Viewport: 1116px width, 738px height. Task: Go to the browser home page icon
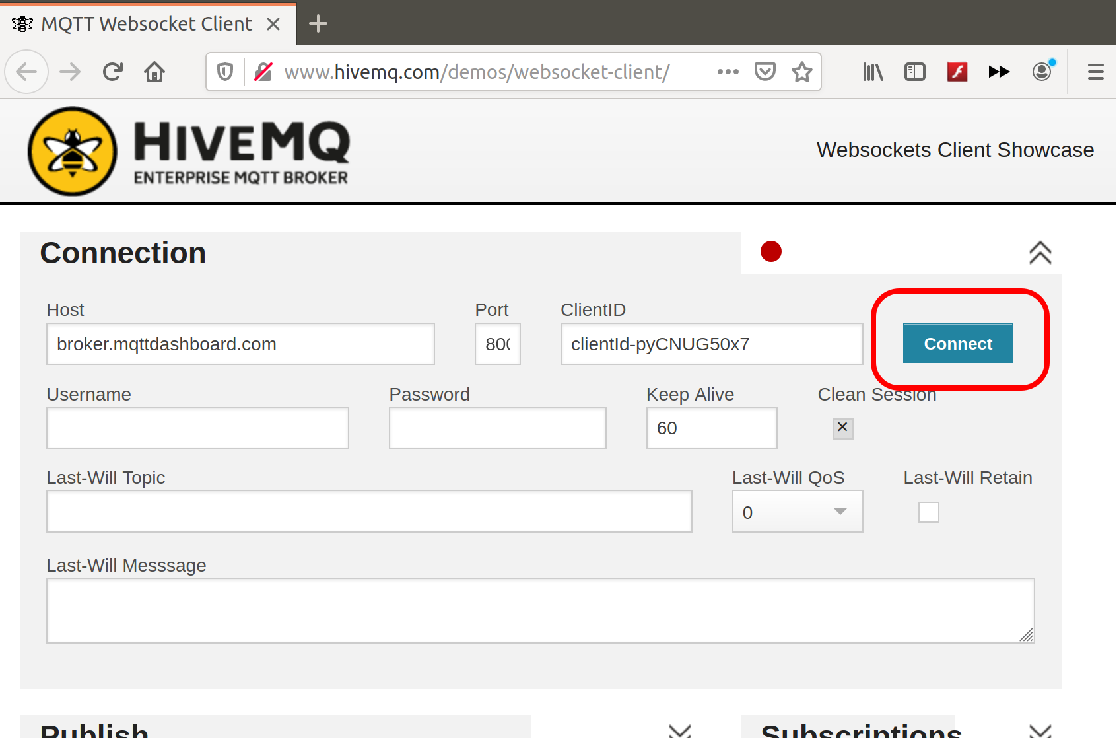(x=154, y=72)
